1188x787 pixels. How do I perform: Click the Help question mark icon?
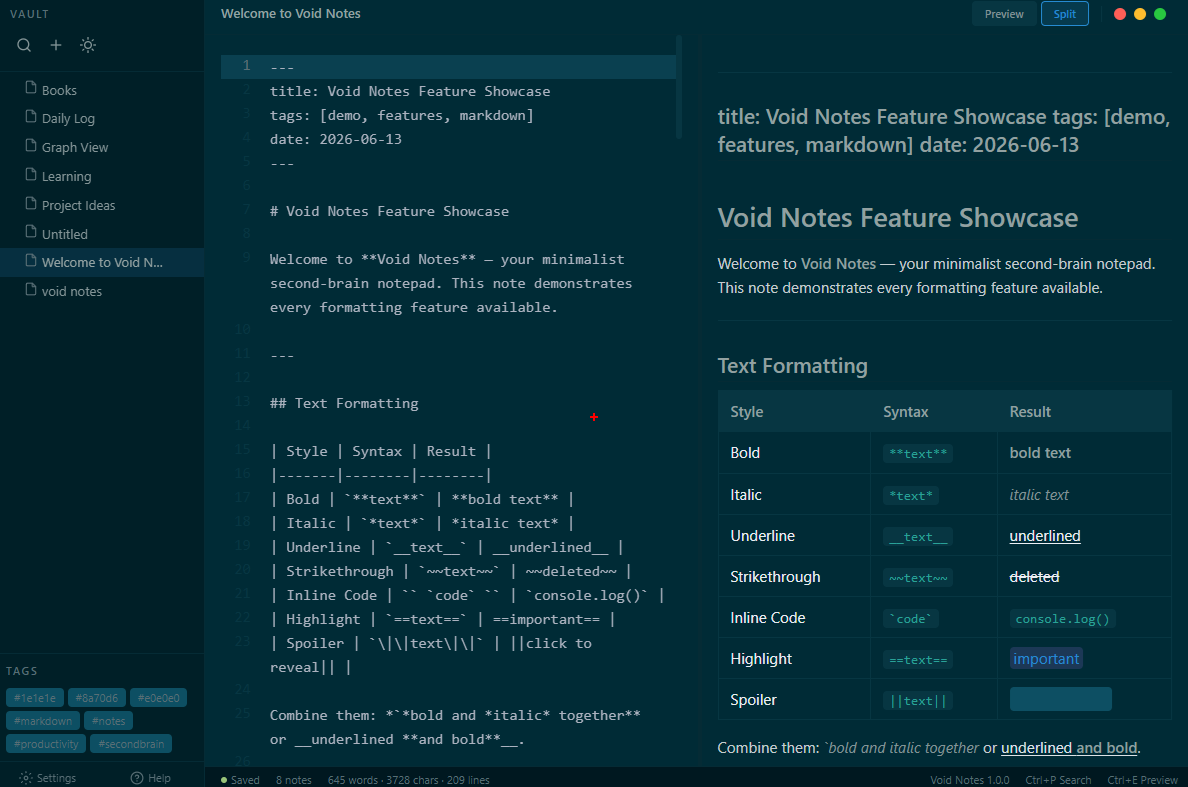[x=137, y=778]
